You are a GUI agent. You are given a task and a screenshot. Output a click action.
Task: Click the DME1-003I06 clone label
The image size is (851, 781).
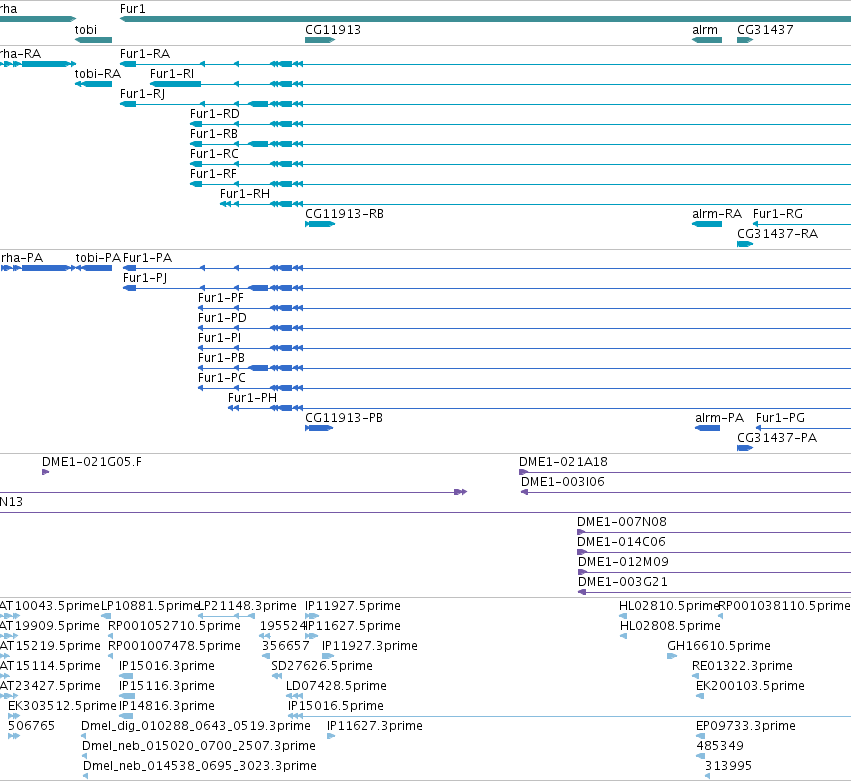[562, 482]
